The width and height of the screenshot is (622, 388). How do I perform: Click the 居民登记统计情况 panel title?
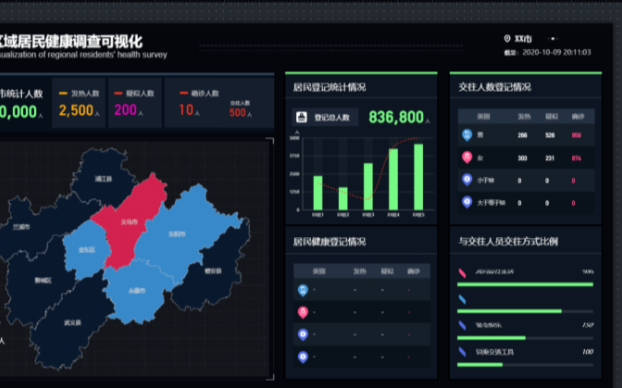330,87
